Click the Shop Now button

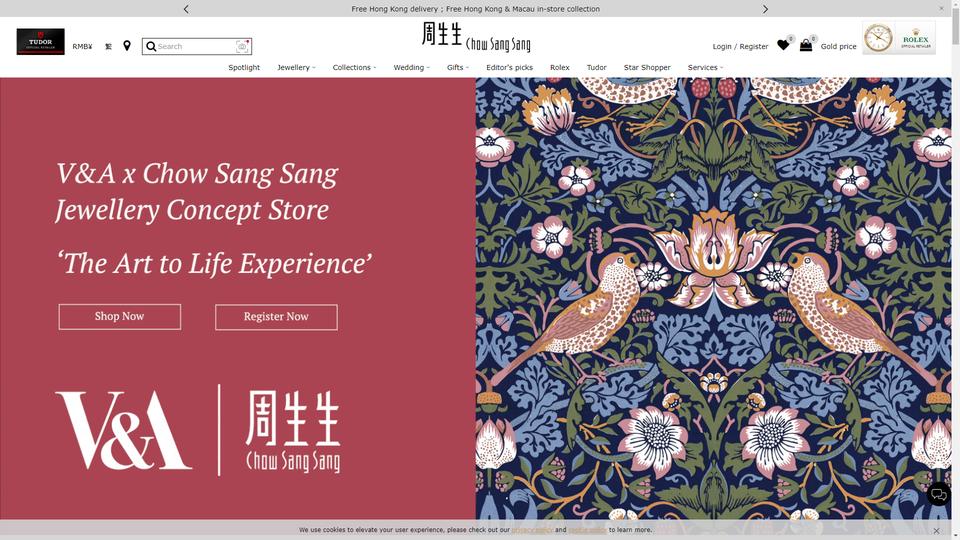pos(119,317)
